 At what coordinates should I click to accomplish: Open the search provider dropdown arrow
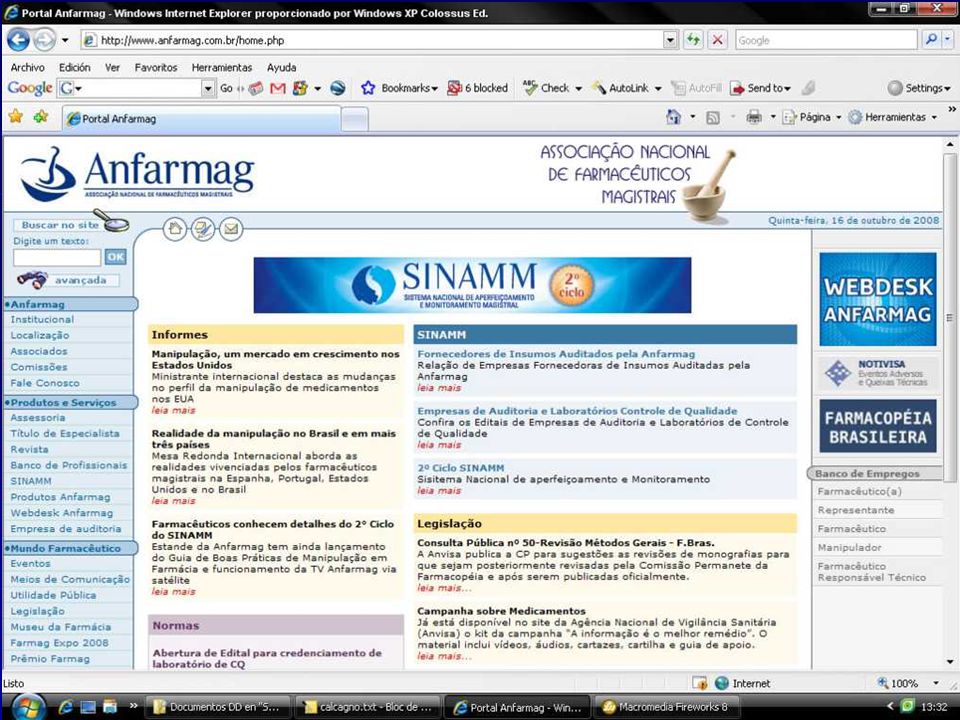[947, 40]
